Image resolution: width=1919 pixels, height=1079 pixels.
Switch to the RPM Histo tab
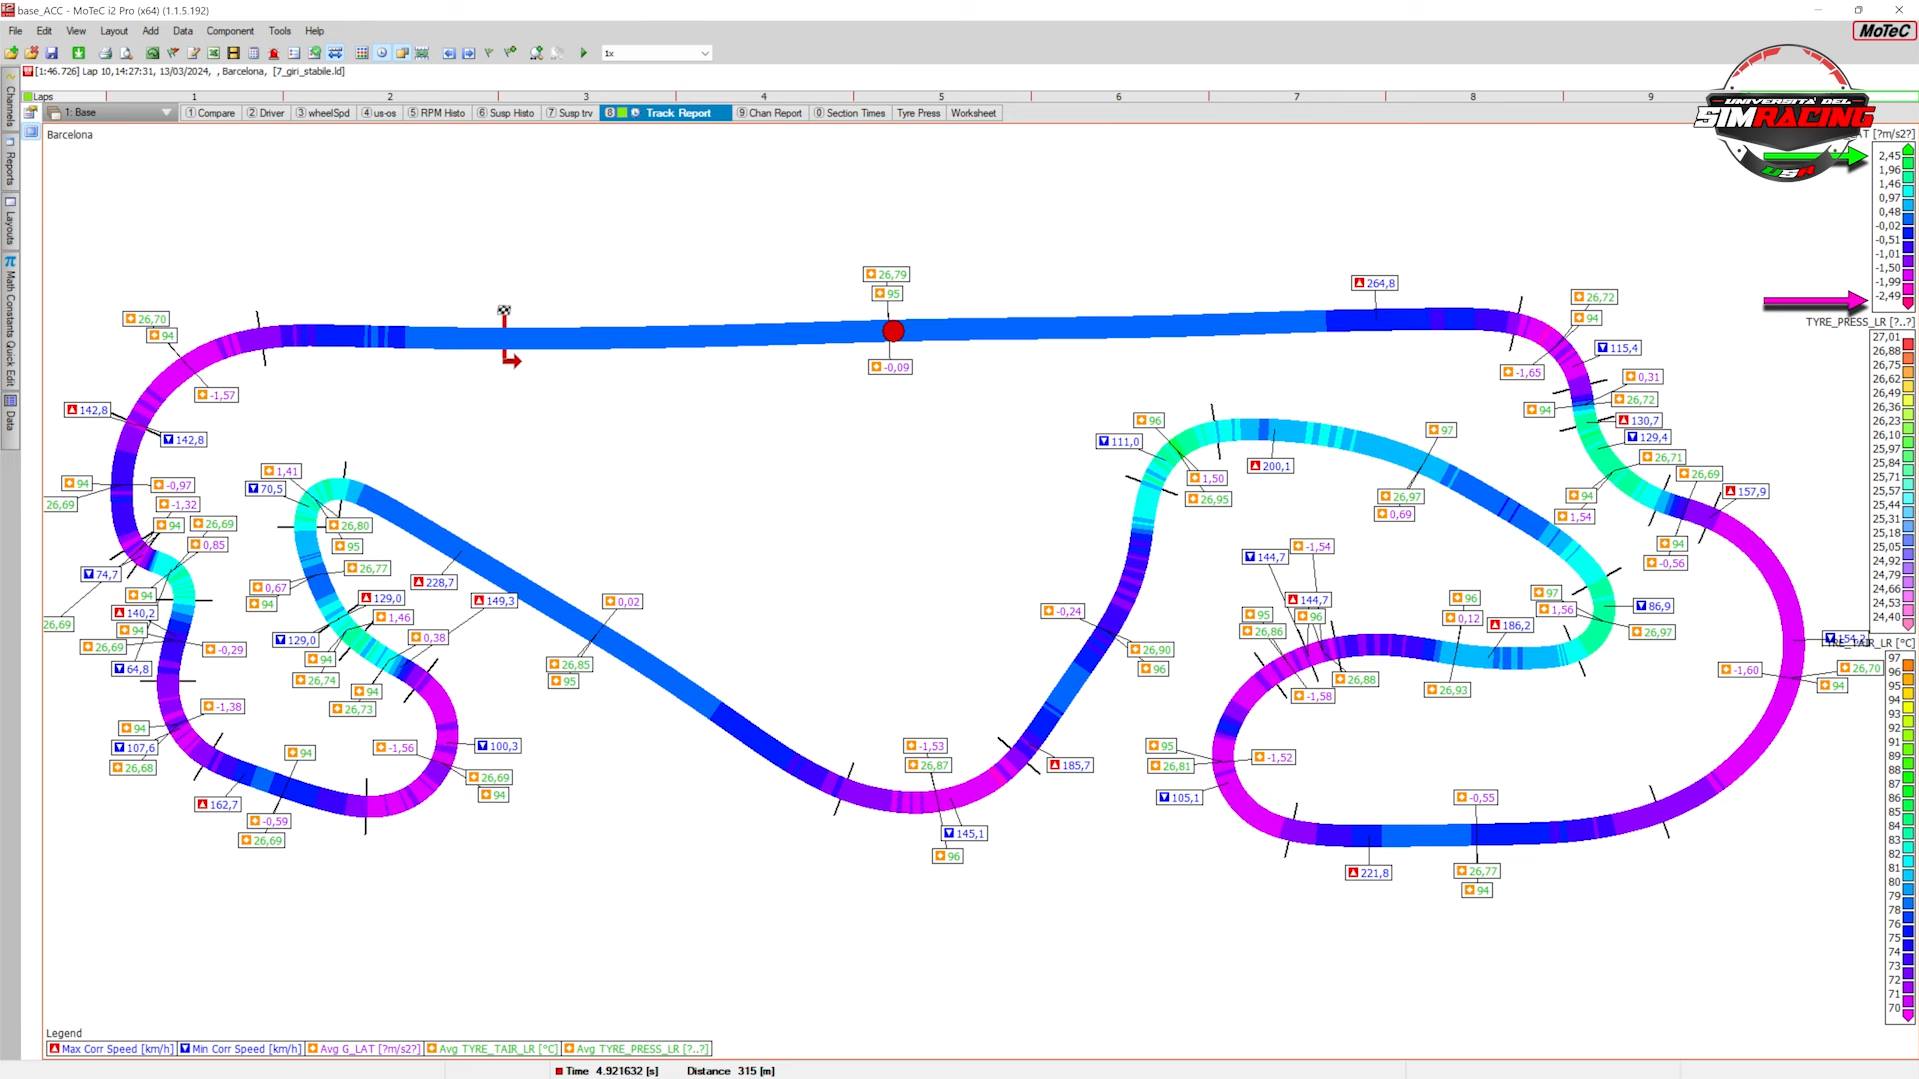click(436, 113)
